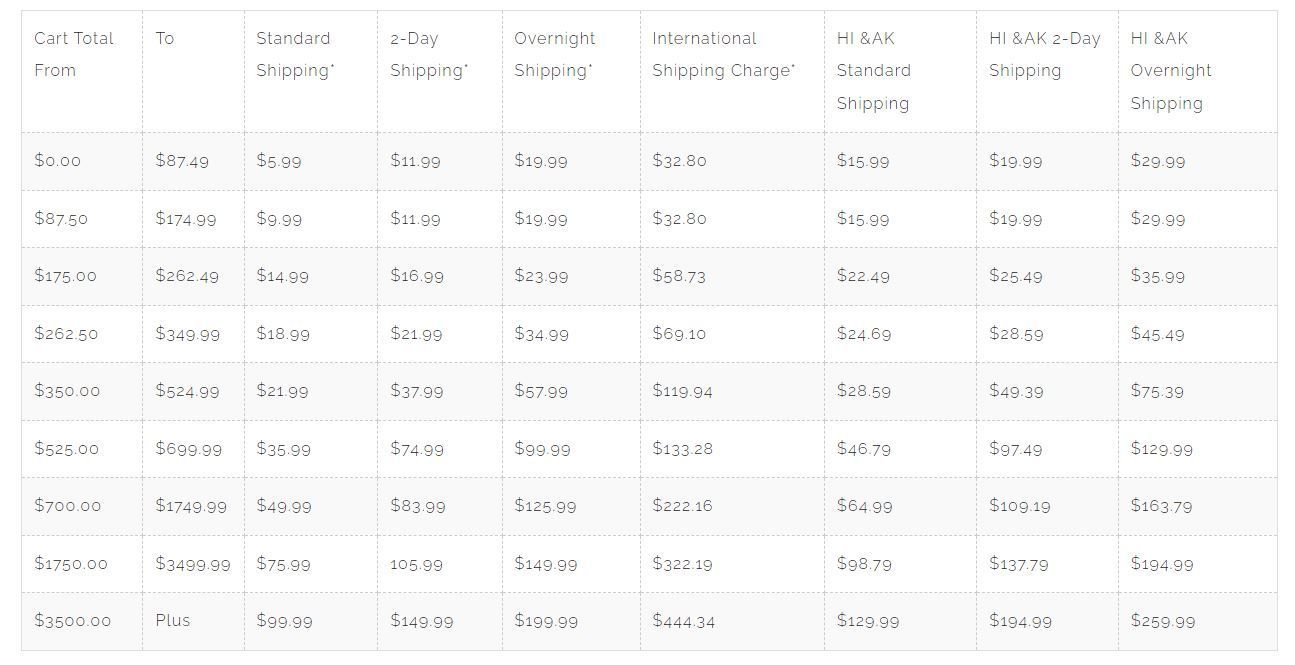This screenshot has width=1295, height=665.
Task: Click the 105.99 2-day shipping cell
Action: pyautogui.click(x=416, y=564)
